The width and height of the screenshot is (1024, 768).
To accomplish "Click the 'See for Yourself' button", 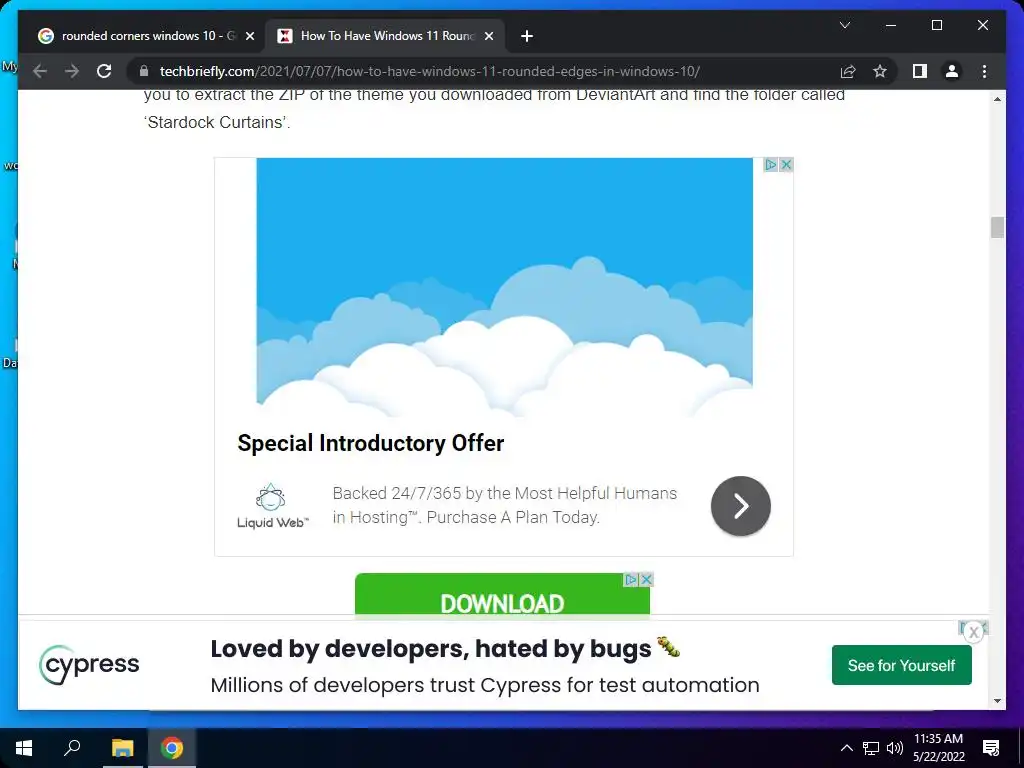I will (901, 665).
